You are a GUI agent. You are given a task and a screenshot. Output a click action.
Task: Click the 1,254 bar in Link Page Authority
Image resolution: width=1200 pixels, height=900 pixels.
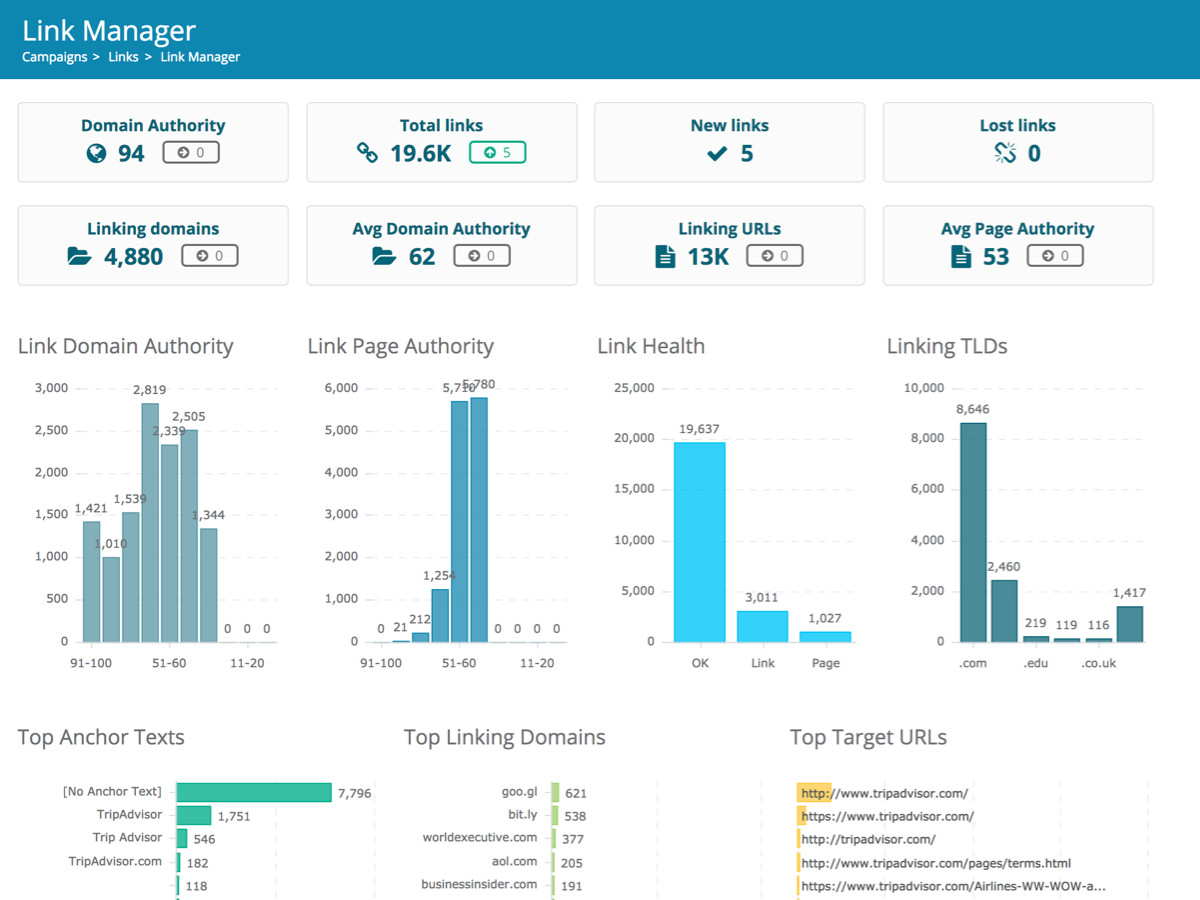coord(440,615)
